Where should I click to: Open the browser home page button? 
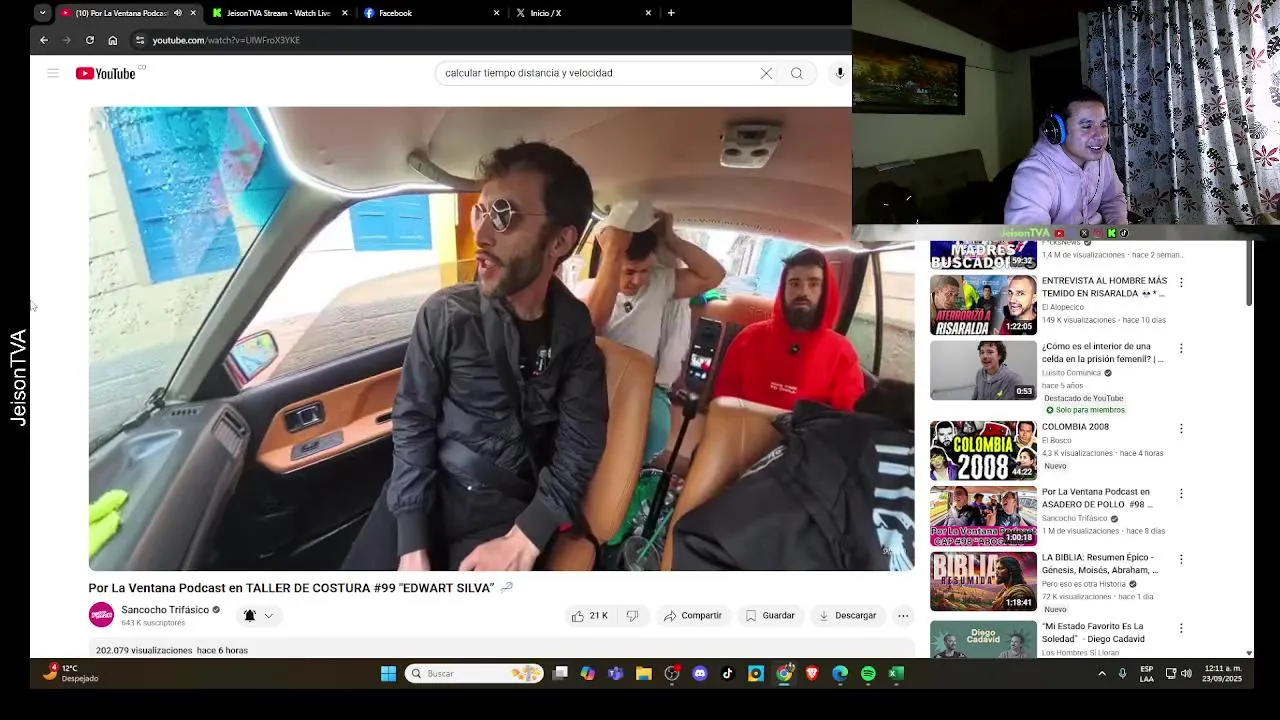[113, 40]
